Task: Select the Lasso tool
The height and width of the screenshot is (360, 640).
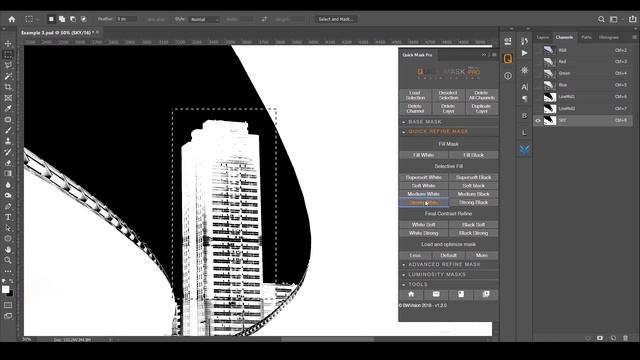Action: [8, 65]
